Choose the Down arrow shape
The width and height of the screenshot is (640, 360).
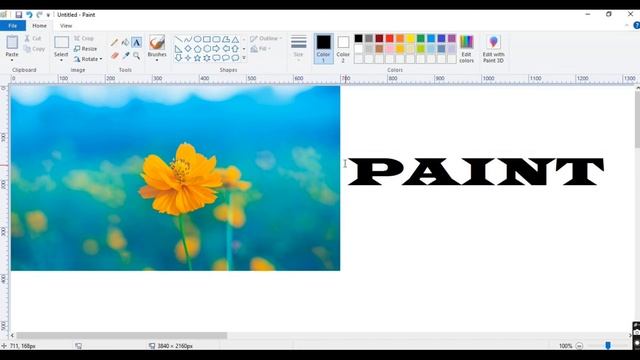tap(178, 58)
